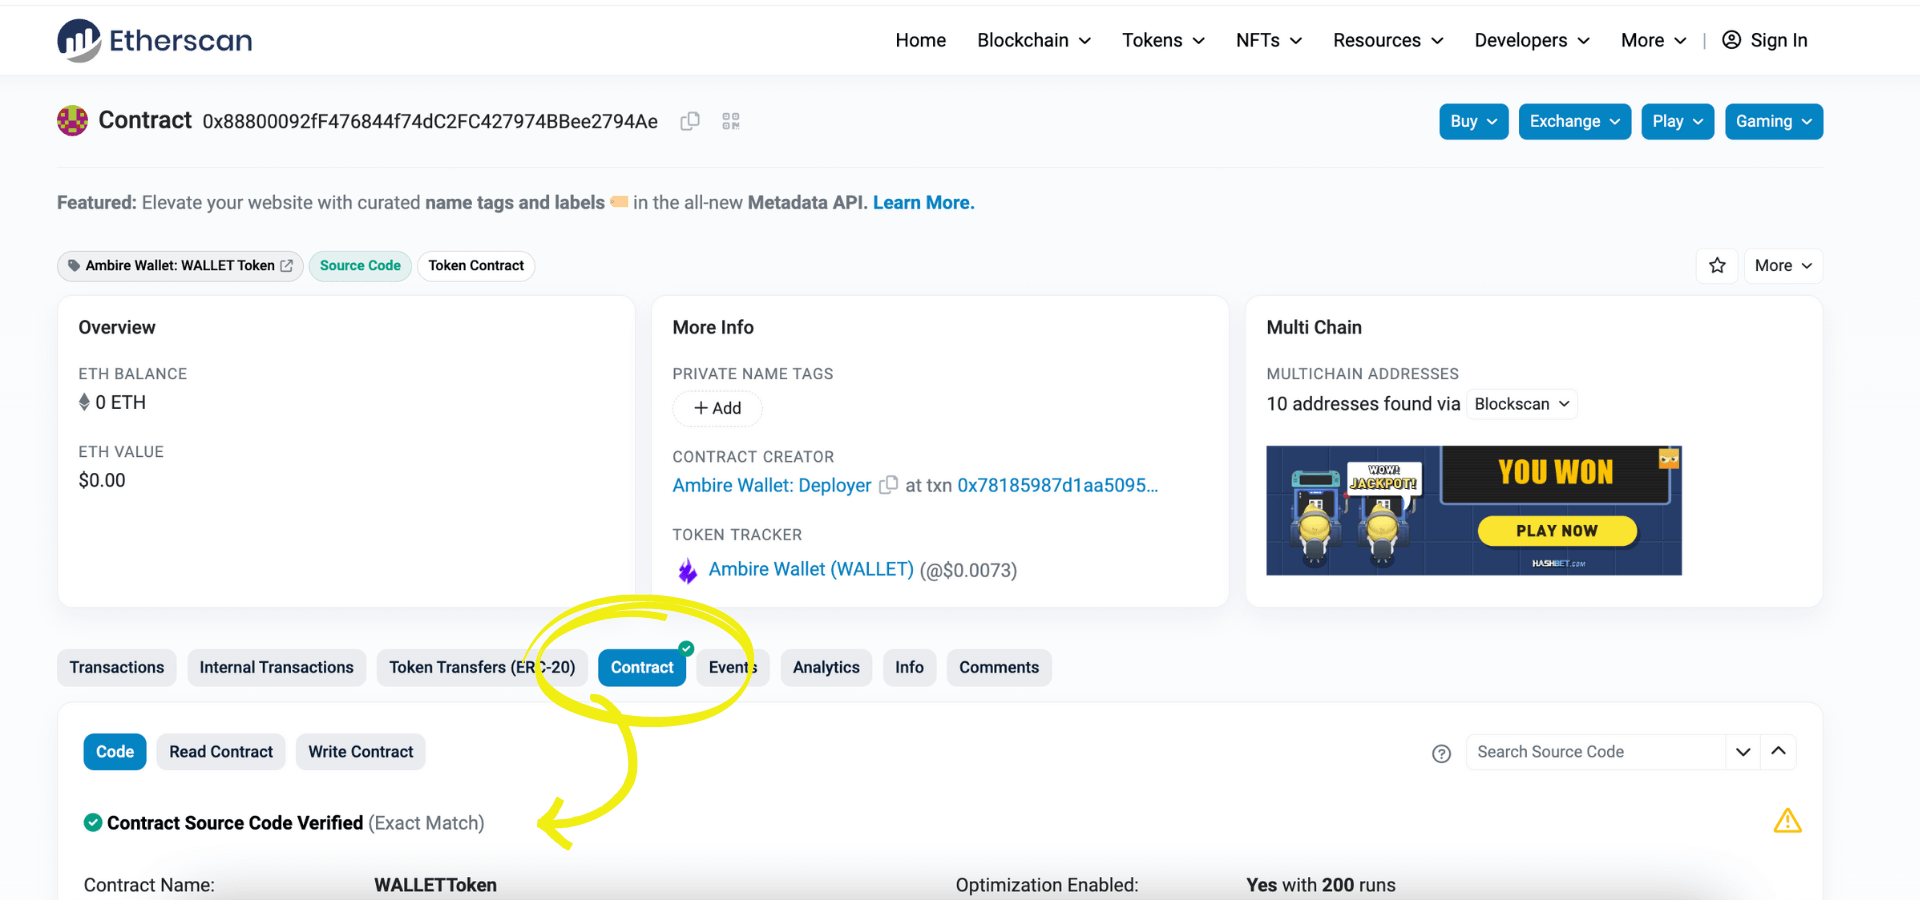1920x900 pixels.
Task: Open the Developers menu dropdown
Action: [1531, 40]
